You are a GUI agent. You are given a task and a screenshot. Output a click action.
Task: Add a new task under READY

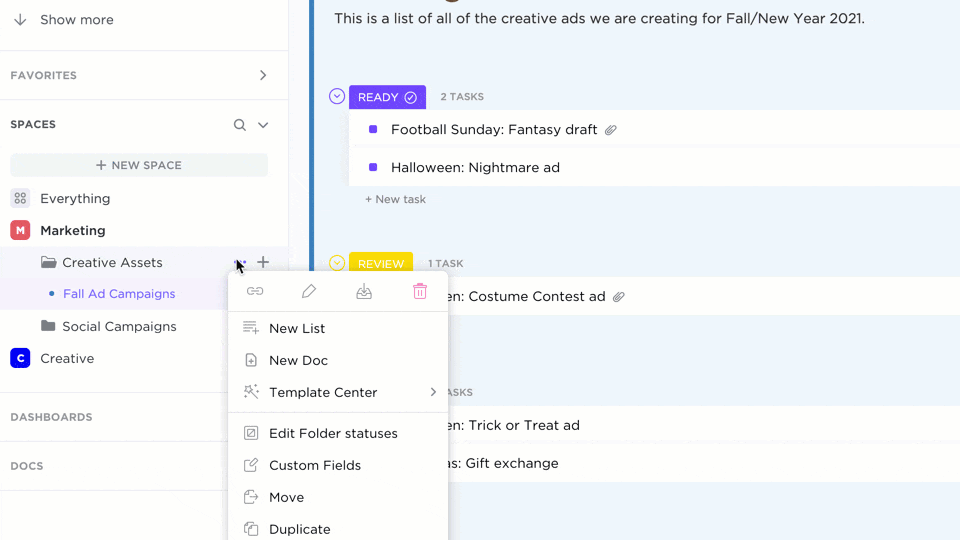[396, 199]
